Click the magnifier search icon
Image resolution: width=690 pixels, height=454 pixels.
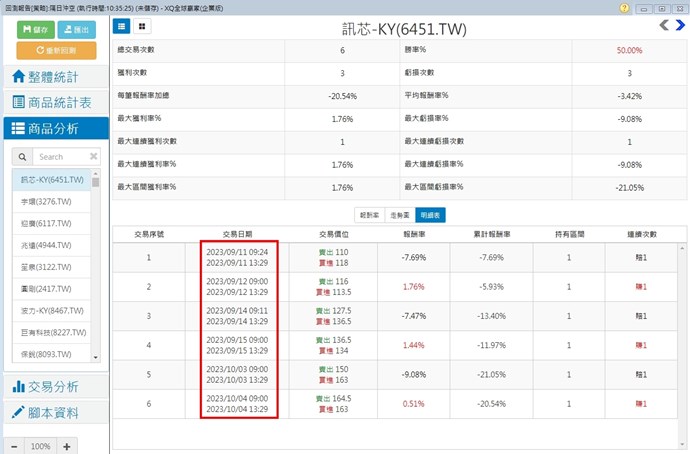coord(21,157)
